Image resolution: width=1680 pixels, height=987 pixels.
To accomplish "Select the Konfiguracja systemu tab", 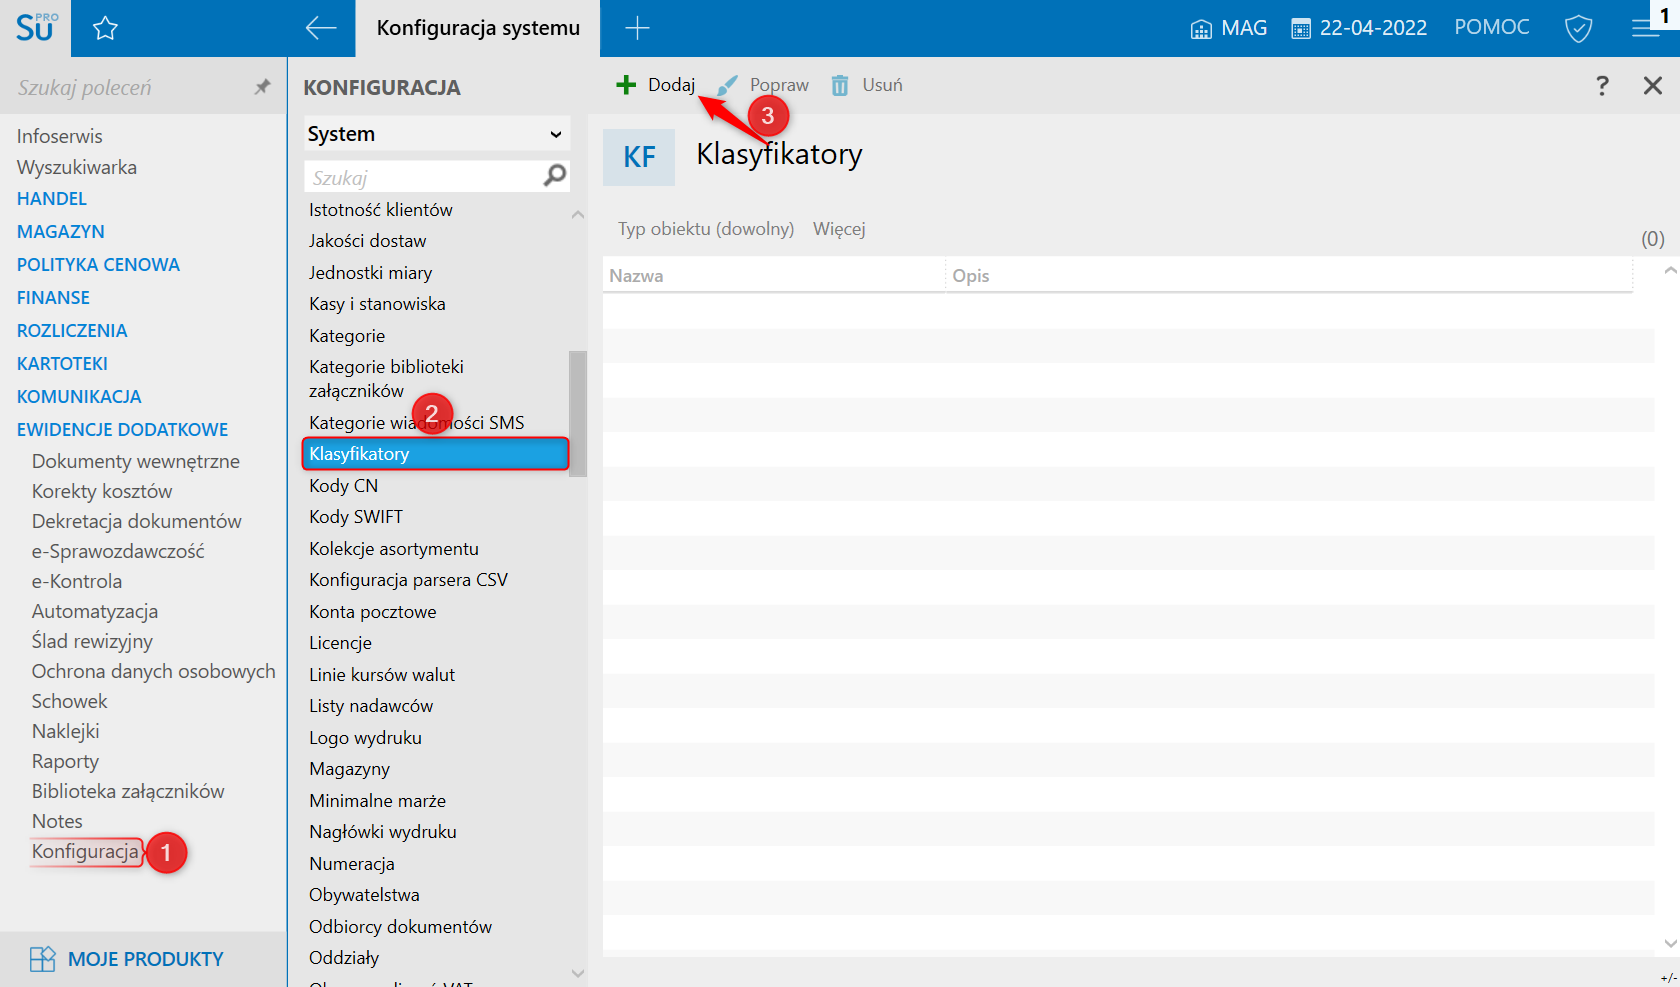I will tap(478, 28).
